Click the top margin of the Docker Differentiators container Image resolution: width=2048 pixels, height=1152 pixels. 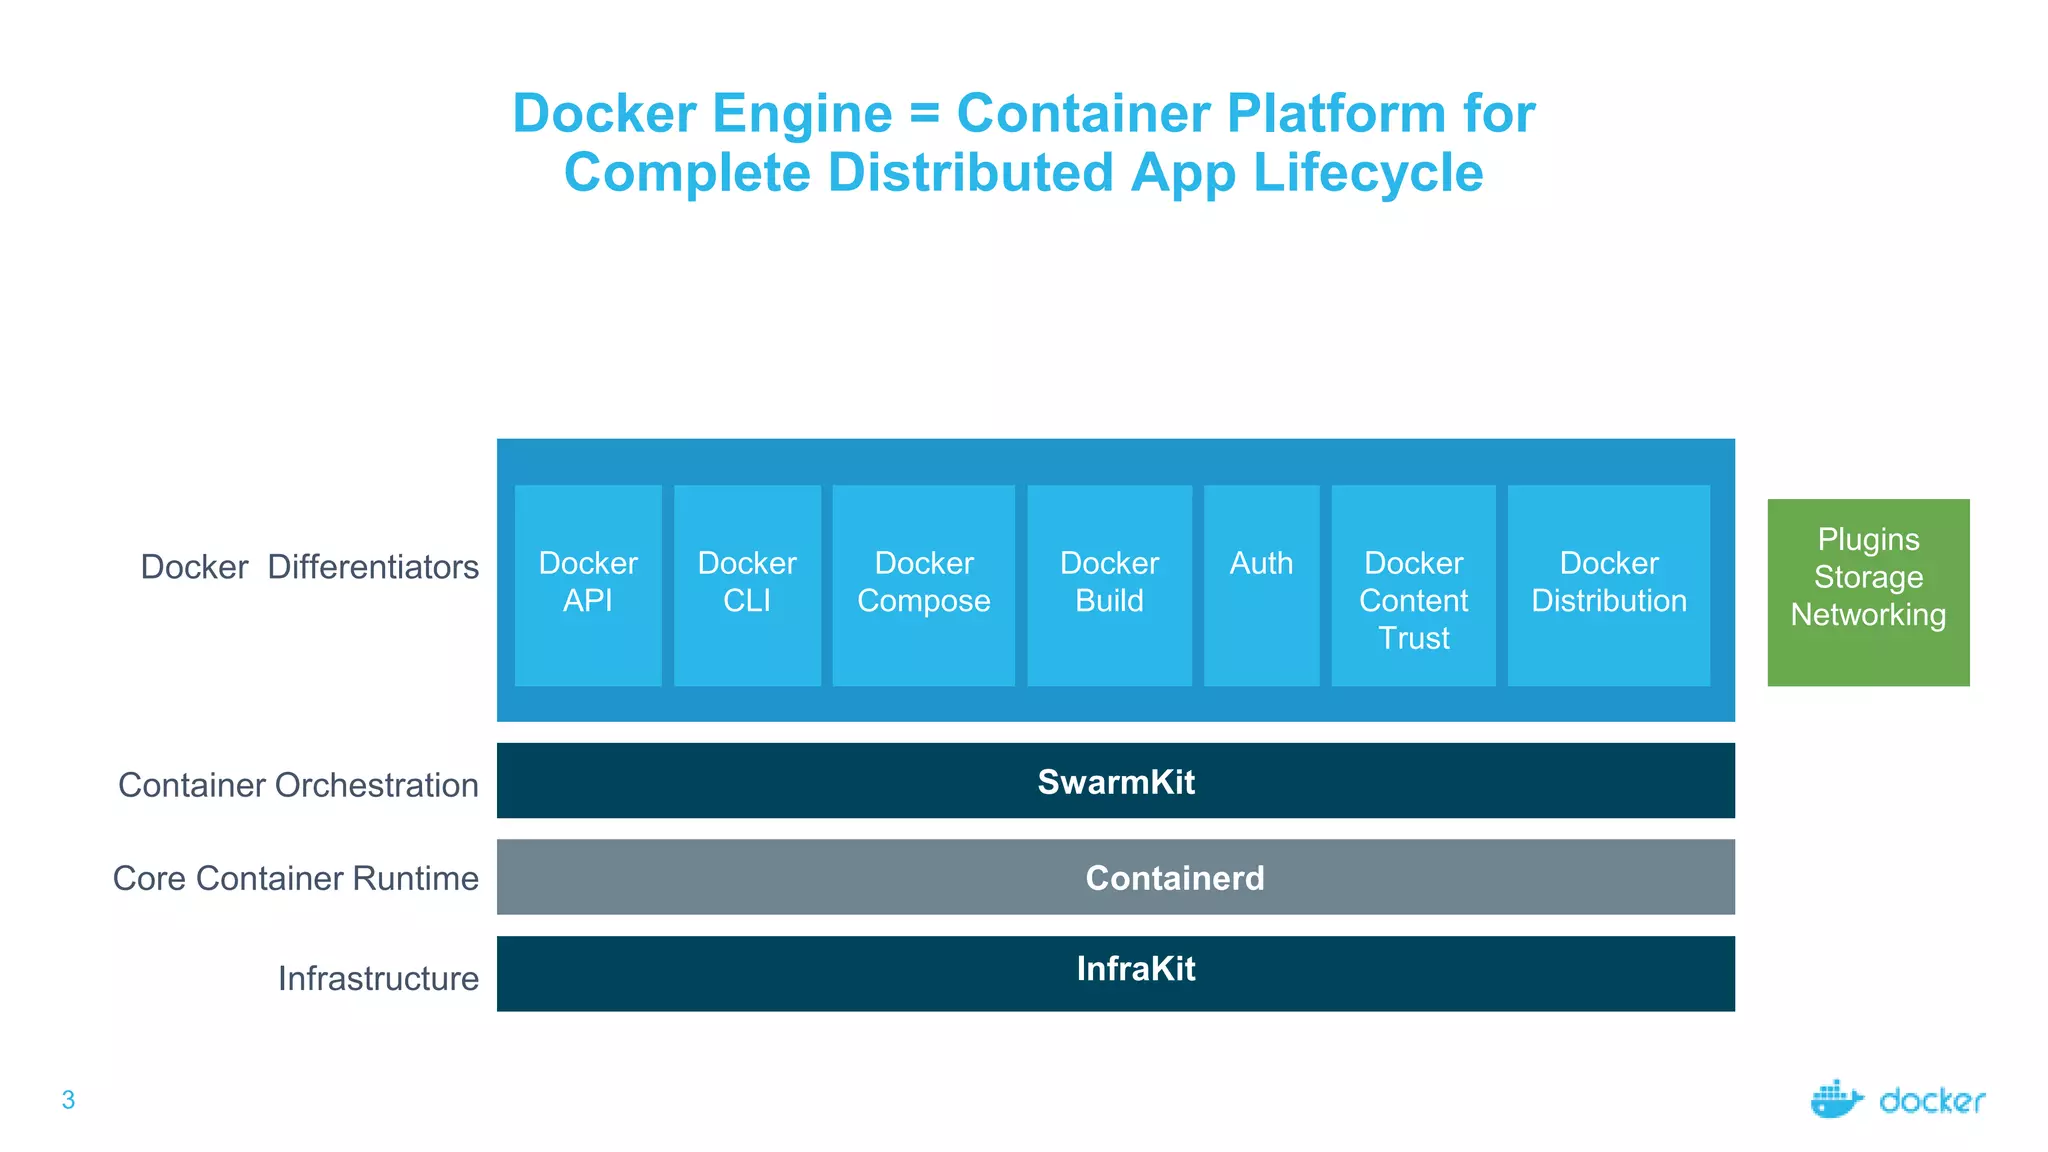1115,461
